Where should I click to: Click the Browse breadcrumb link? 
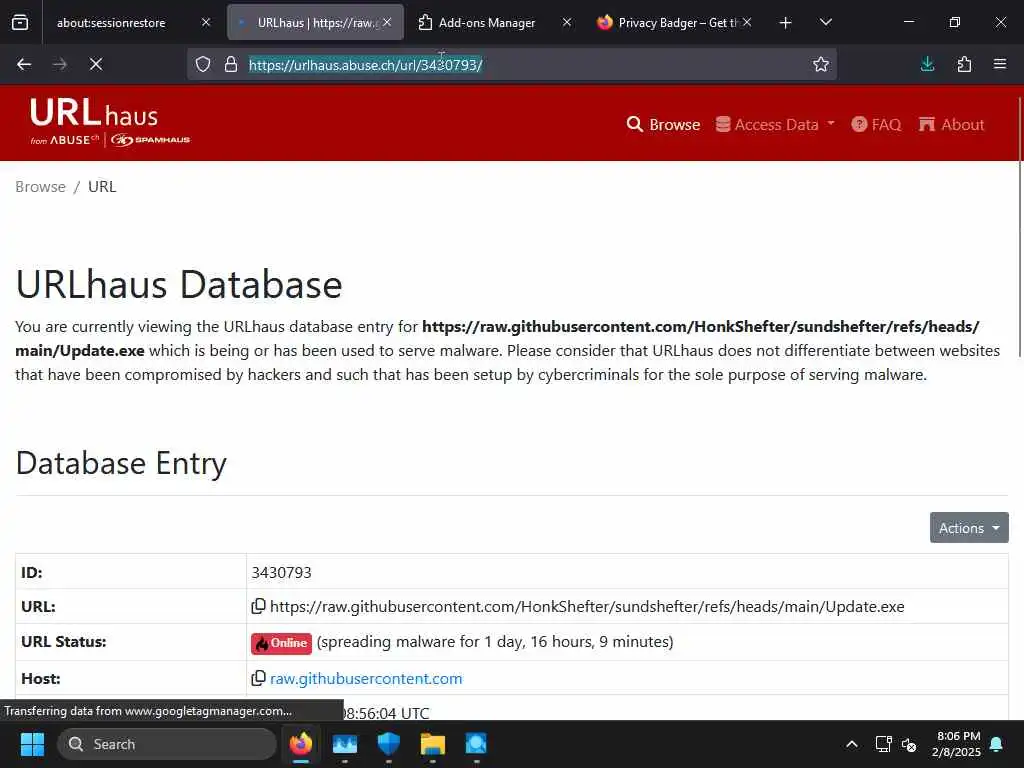tap(40, 187)
